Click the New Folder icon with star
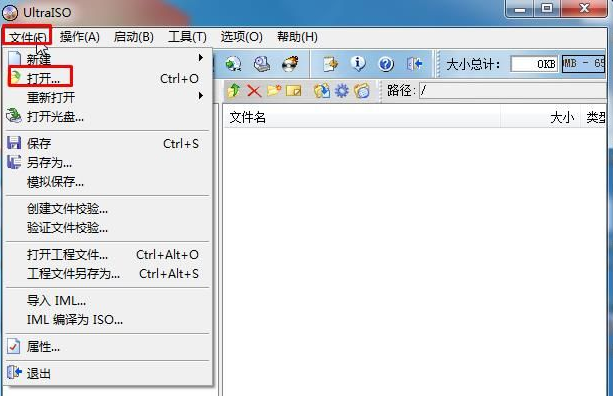 [x=274, y=91]
